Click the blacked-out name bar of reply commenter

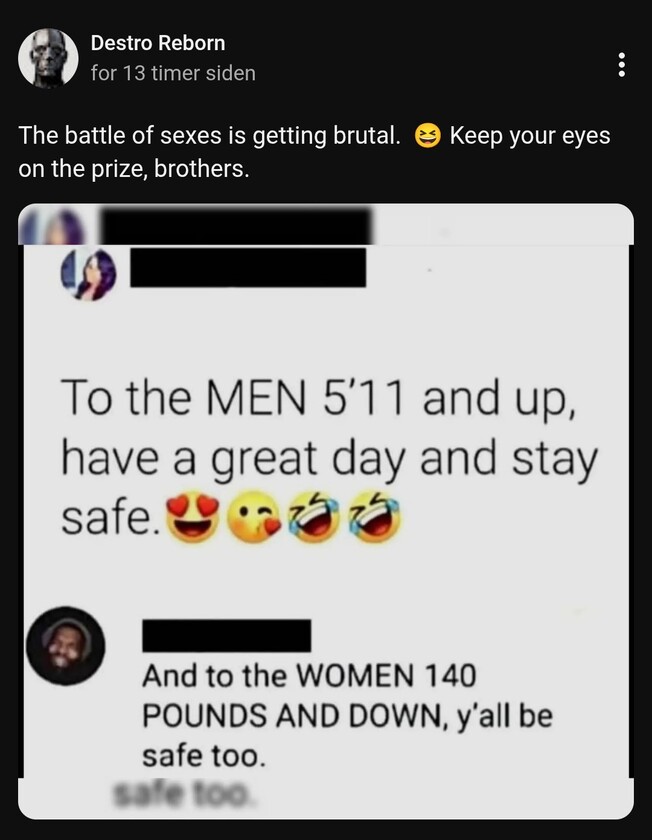tap(227, 635)
